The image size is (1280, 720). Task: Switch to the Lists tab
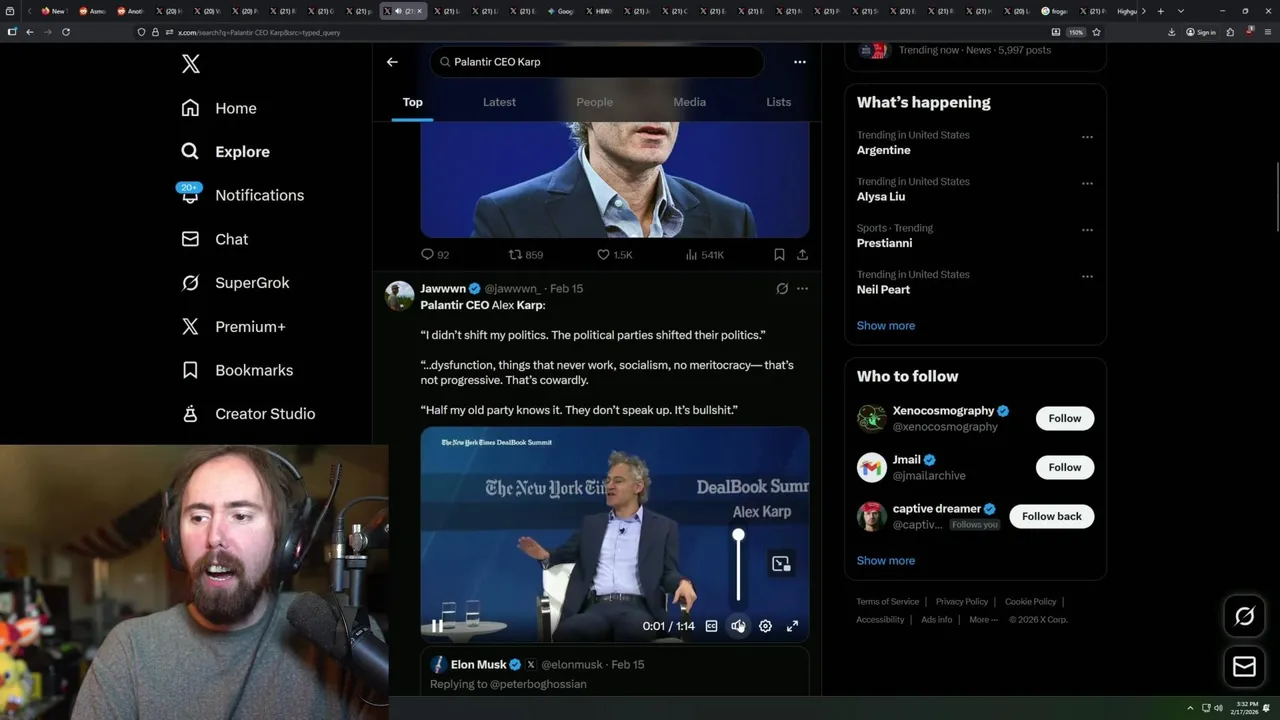click(778, 102)
